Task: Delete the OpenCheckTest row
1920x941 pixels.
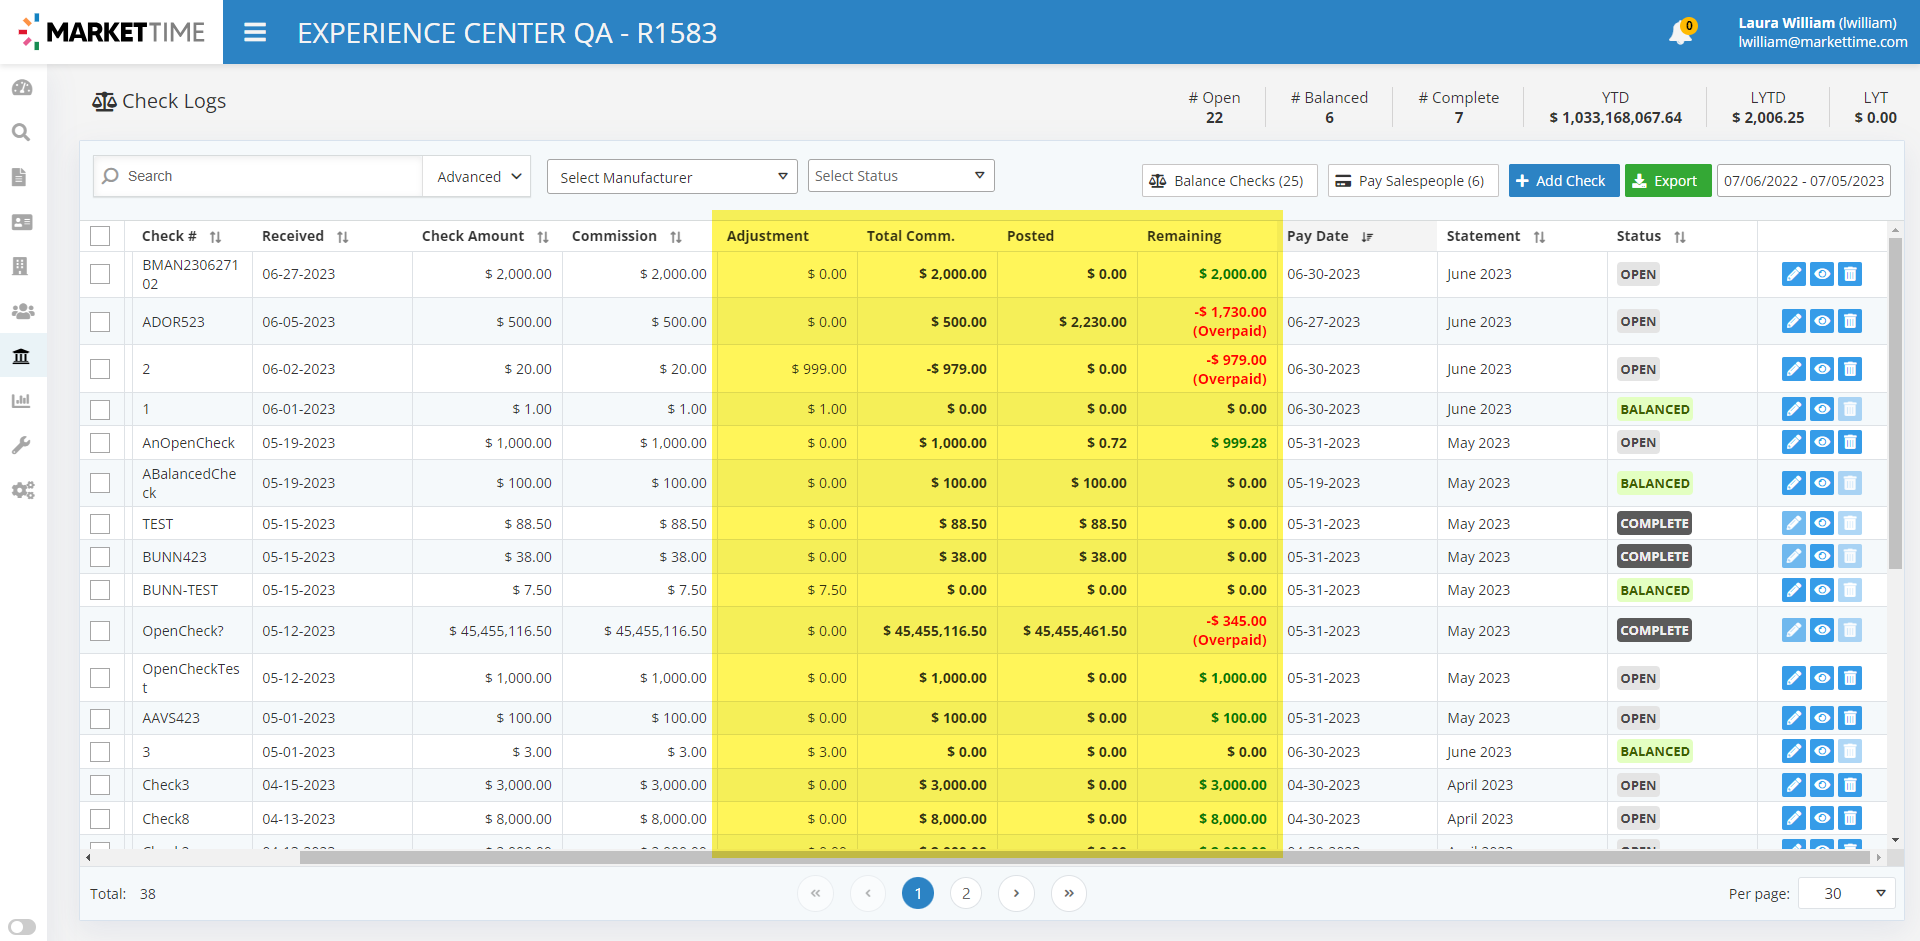Action: 1850,678
